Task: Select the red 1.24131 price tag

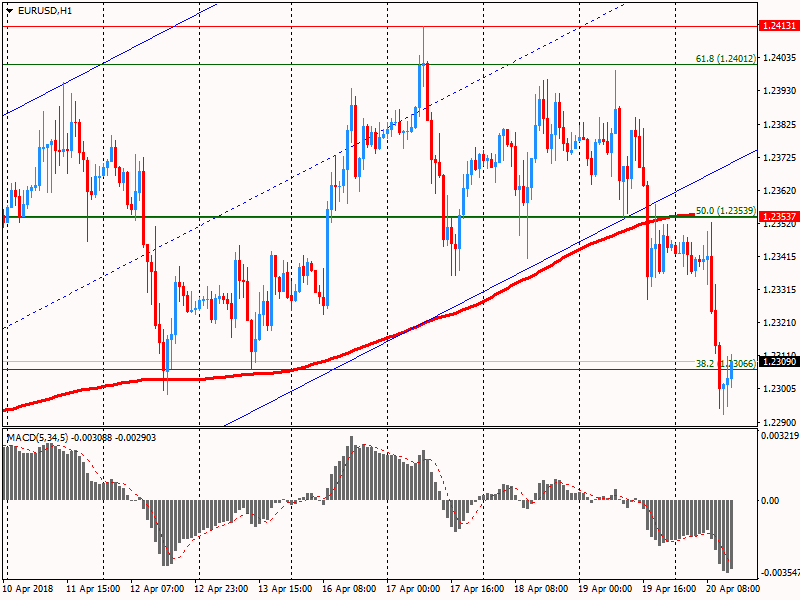Action: (x=777, y=25)
